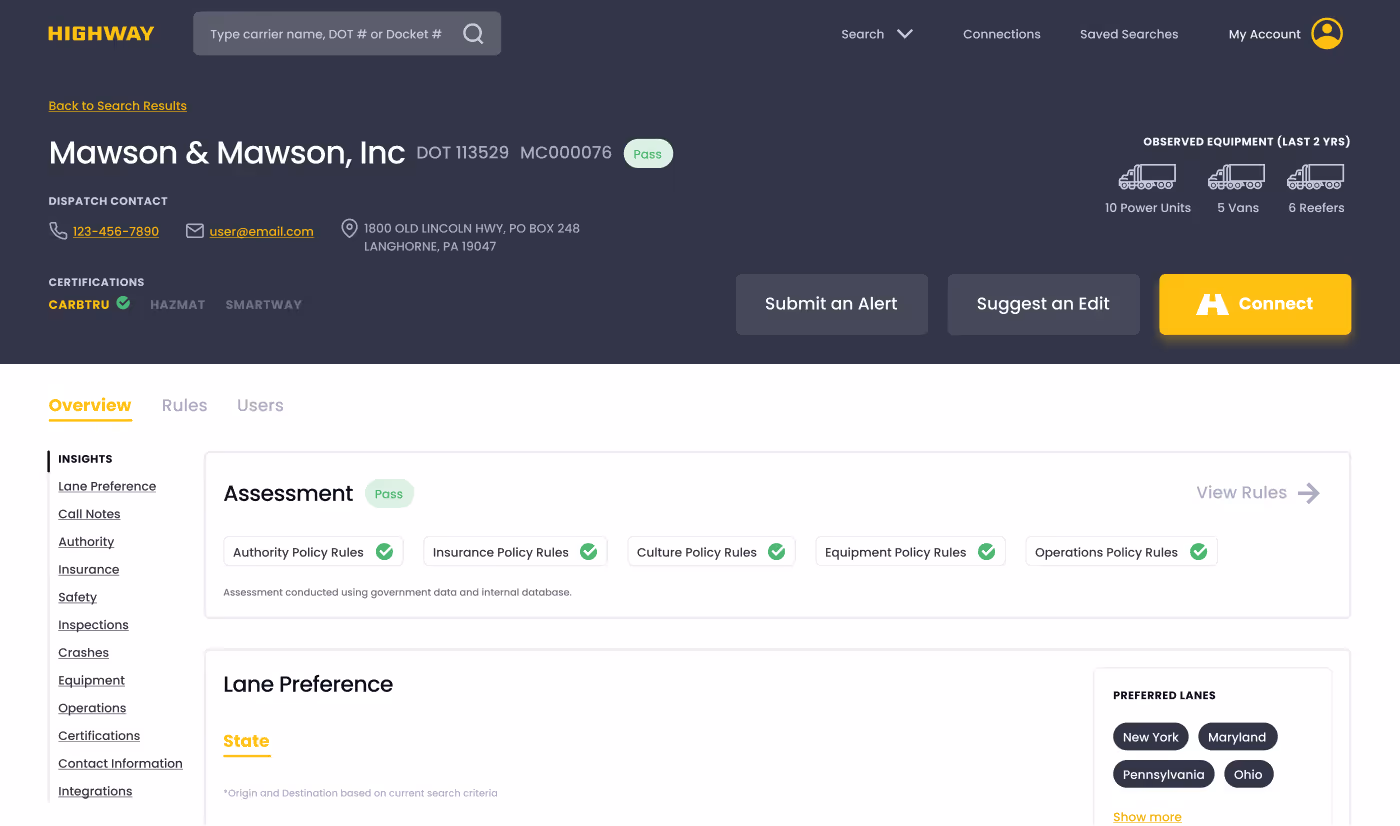
Task: Jump to Insurance in sidebar
Action: point(89,569)
